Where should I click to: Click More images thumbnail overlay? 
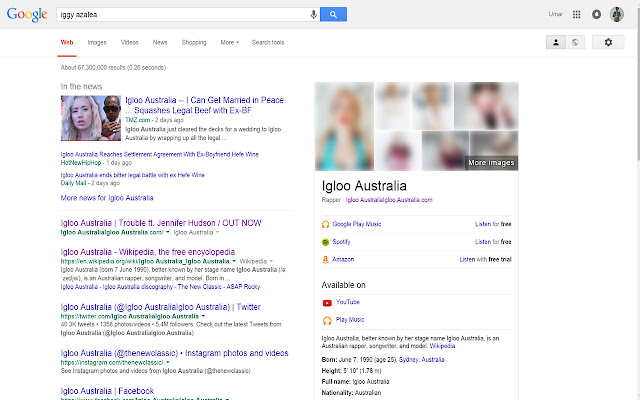(x=491, y=161)
